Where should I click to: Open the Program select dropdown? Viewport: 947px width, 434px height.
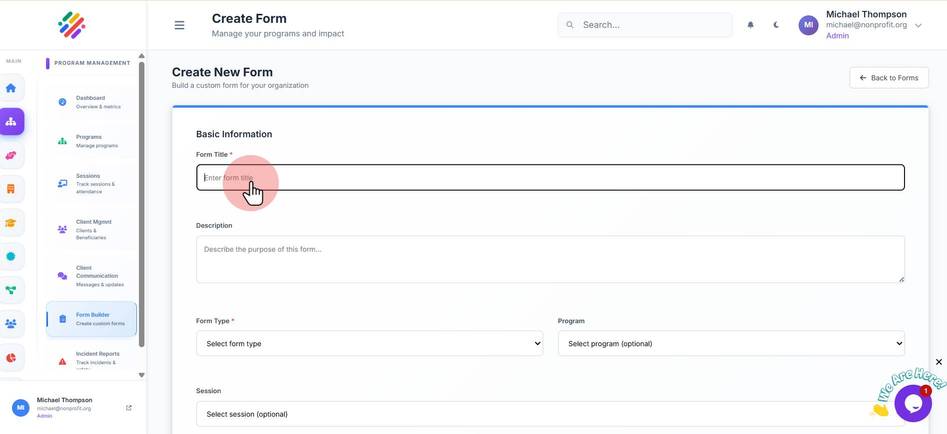tap(731, 343)
